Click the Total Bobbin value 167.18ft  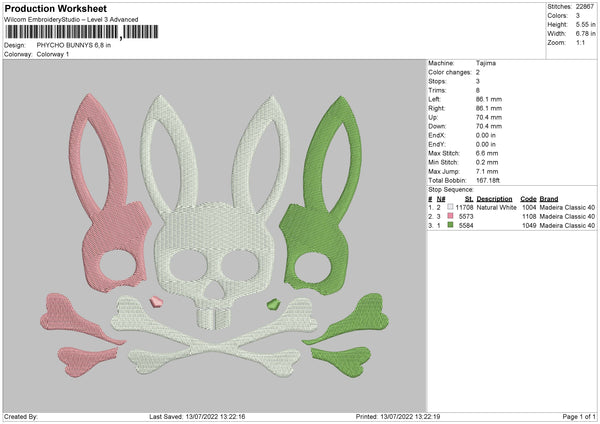pos(488,181)
